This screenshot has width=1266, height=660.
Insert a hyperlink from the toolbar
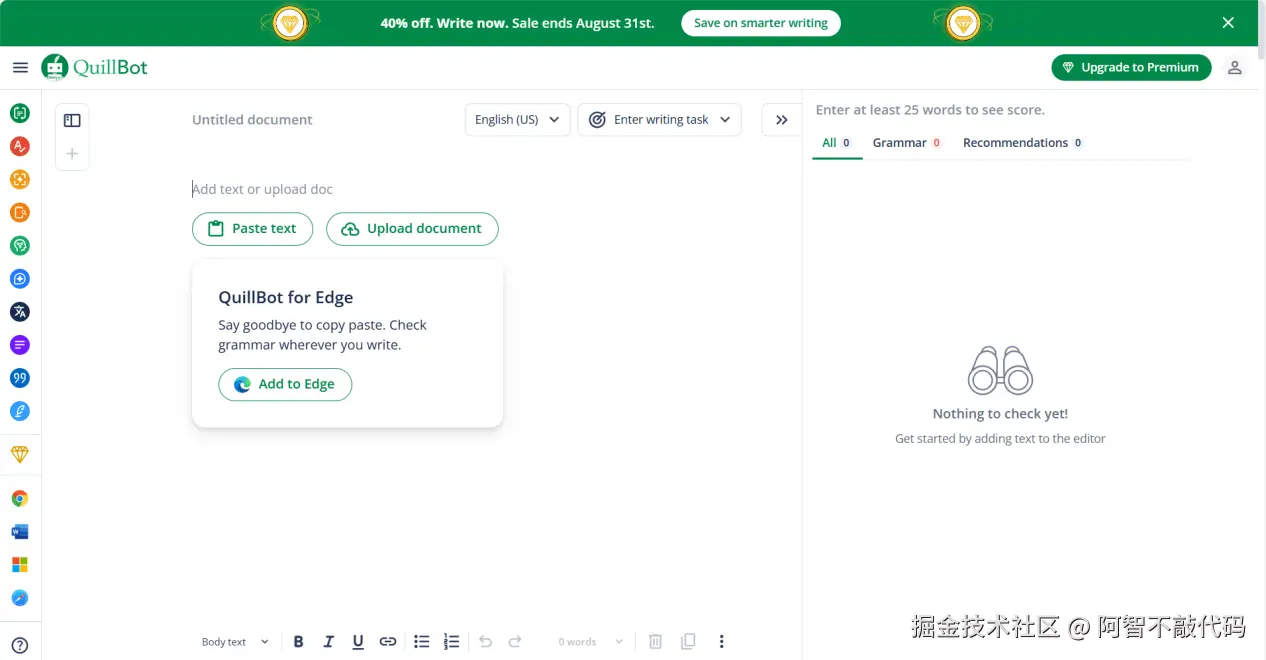pos(388,642)
